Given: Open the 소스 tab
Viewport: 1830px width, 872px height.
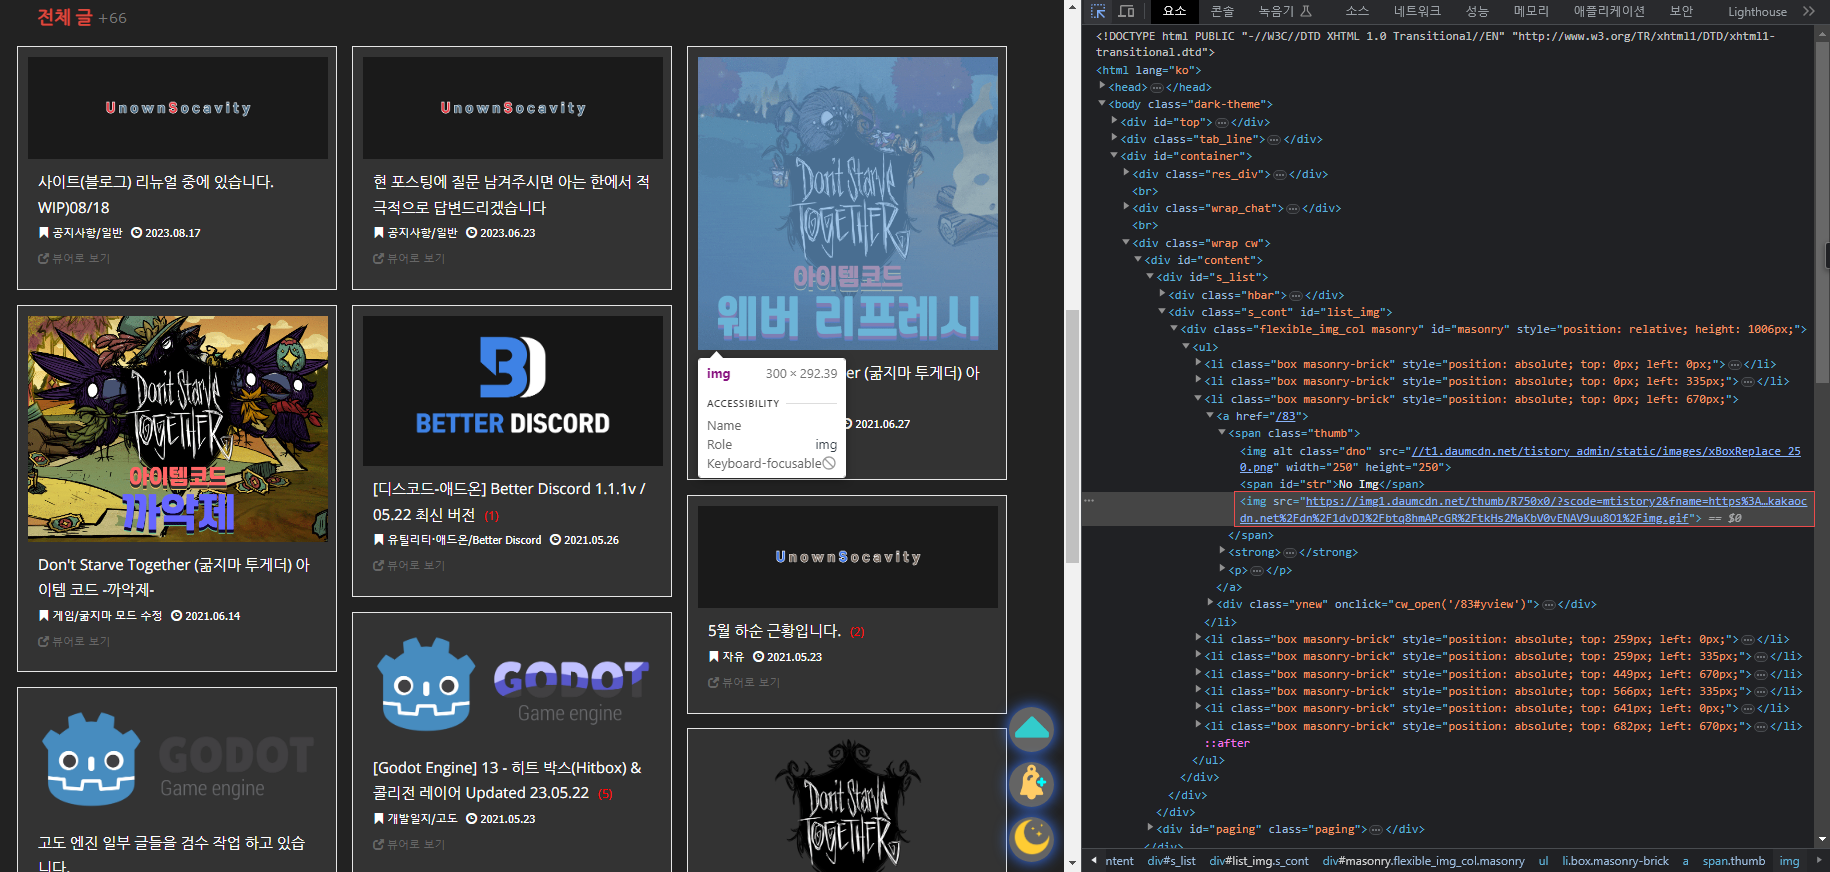Looking at the screenshot, I should point(1357,11).
